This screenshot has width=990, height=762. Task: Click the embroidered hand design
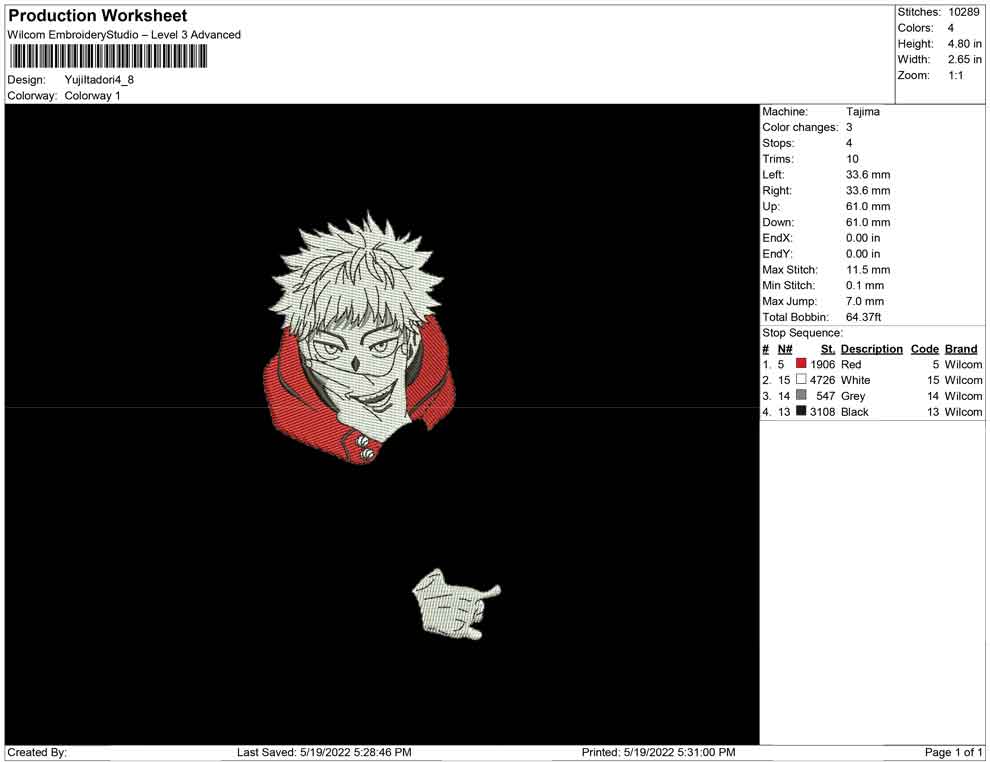point(456,604)
